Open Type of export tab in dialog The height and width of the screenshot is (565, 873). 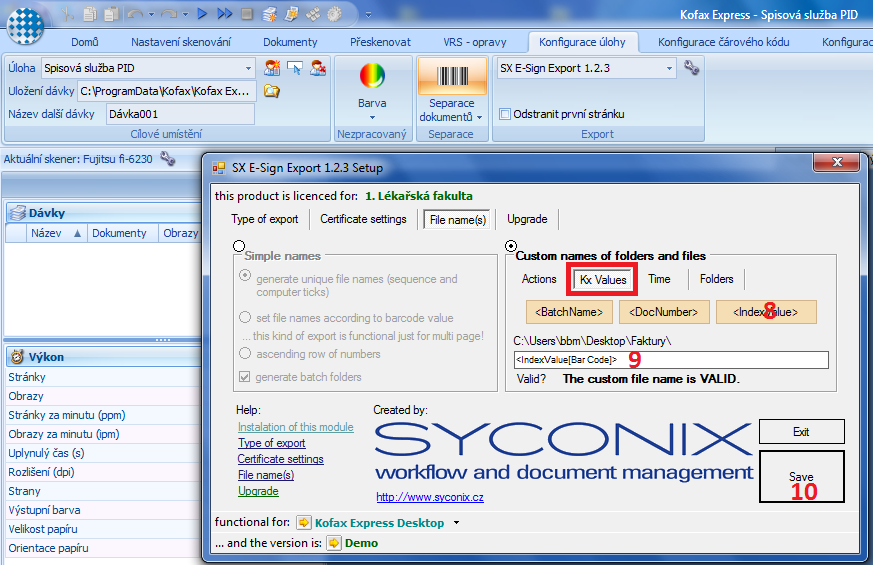tap(265, 219)
